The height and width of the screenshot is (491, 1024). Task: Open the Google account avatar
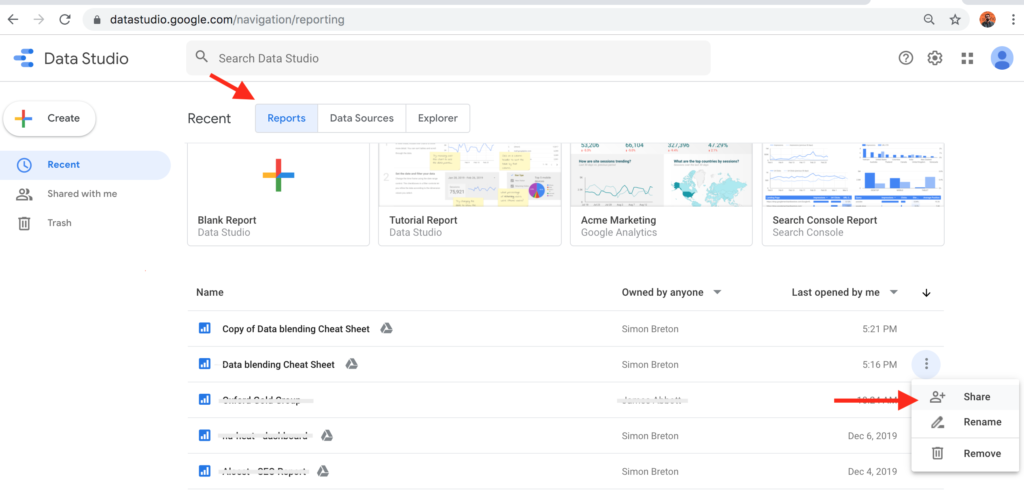coord(1001,58)
